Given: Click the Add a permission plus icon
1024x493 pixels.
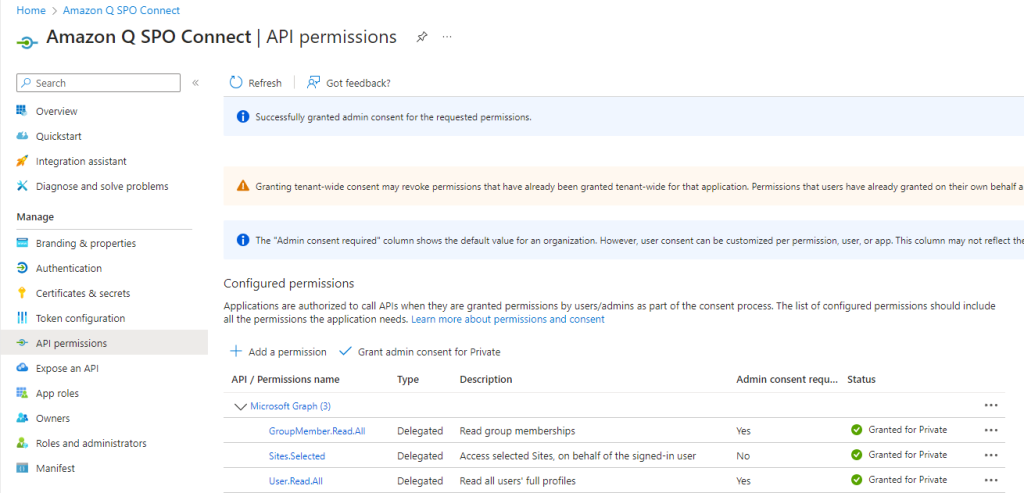Looking at the screenshot, I should 236,352.
